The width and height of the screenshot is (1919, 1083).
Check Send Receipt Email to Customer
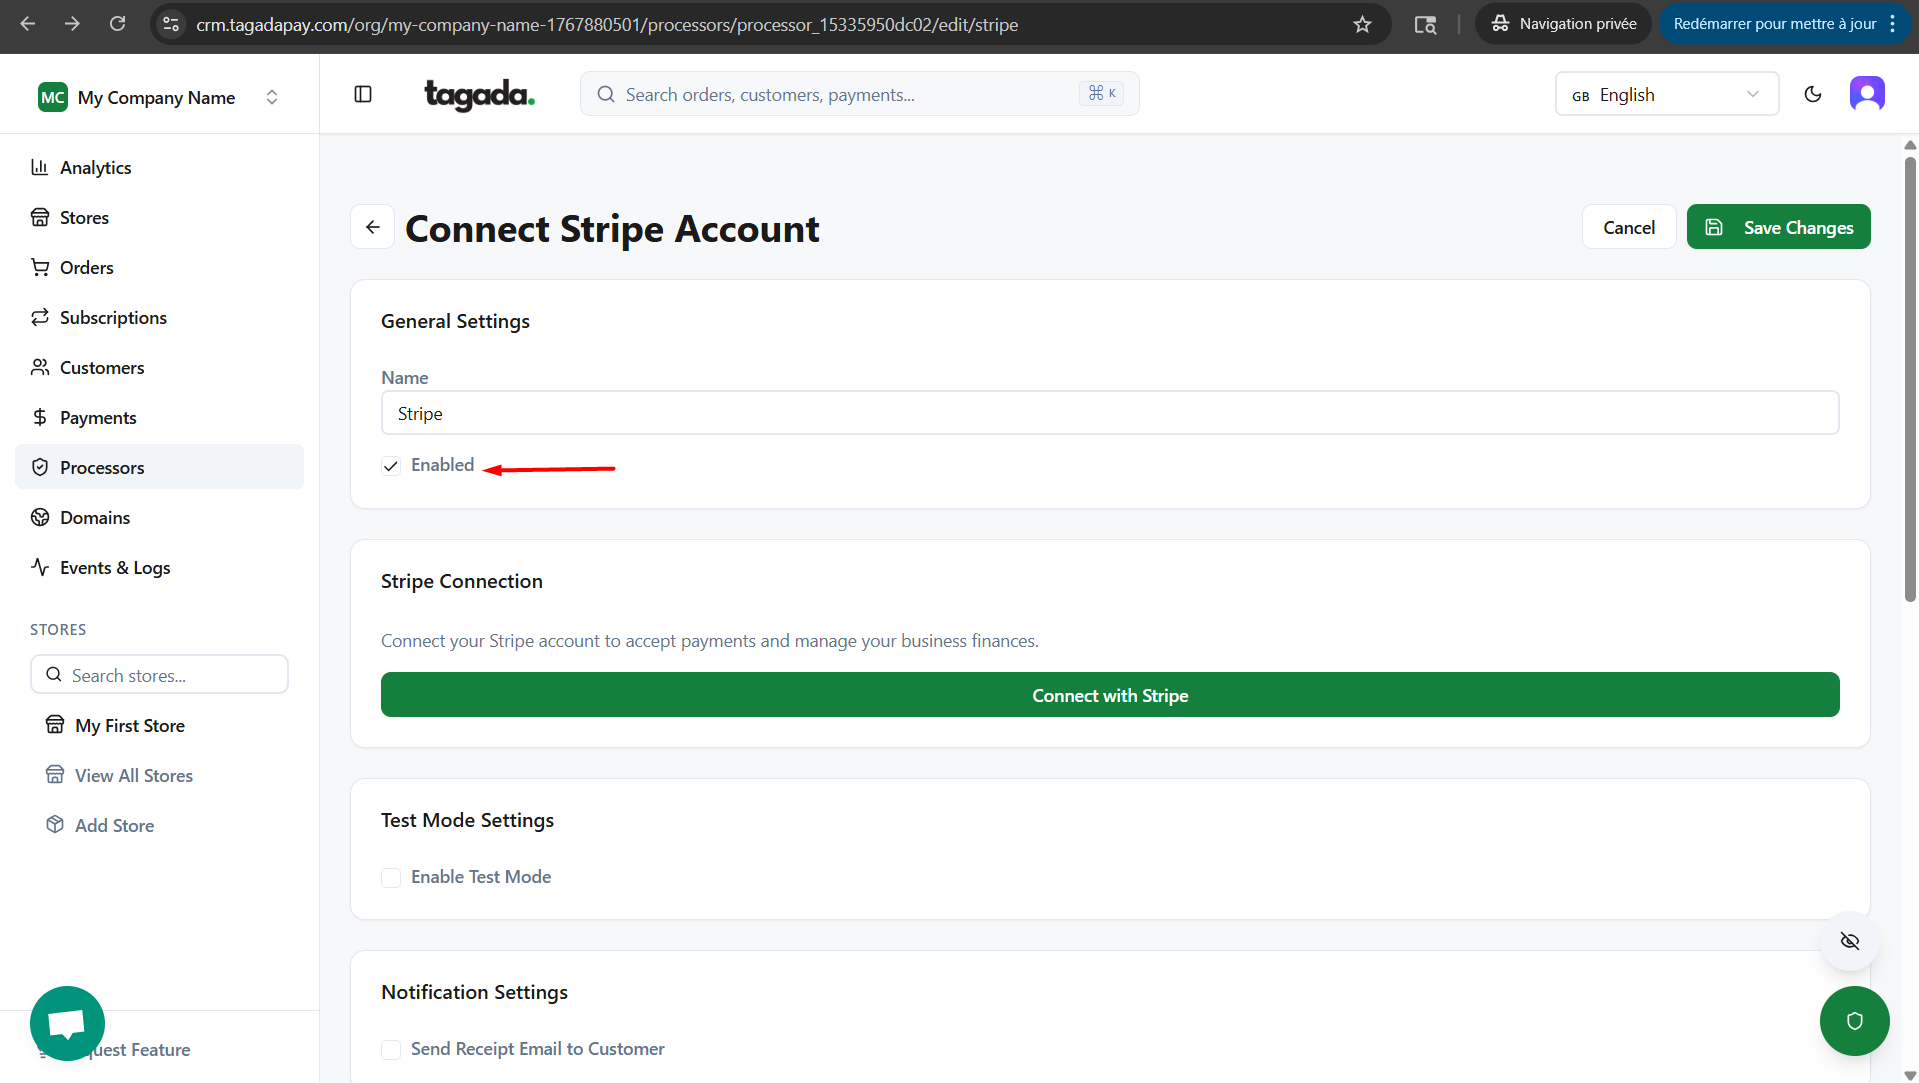point(391,1049)
